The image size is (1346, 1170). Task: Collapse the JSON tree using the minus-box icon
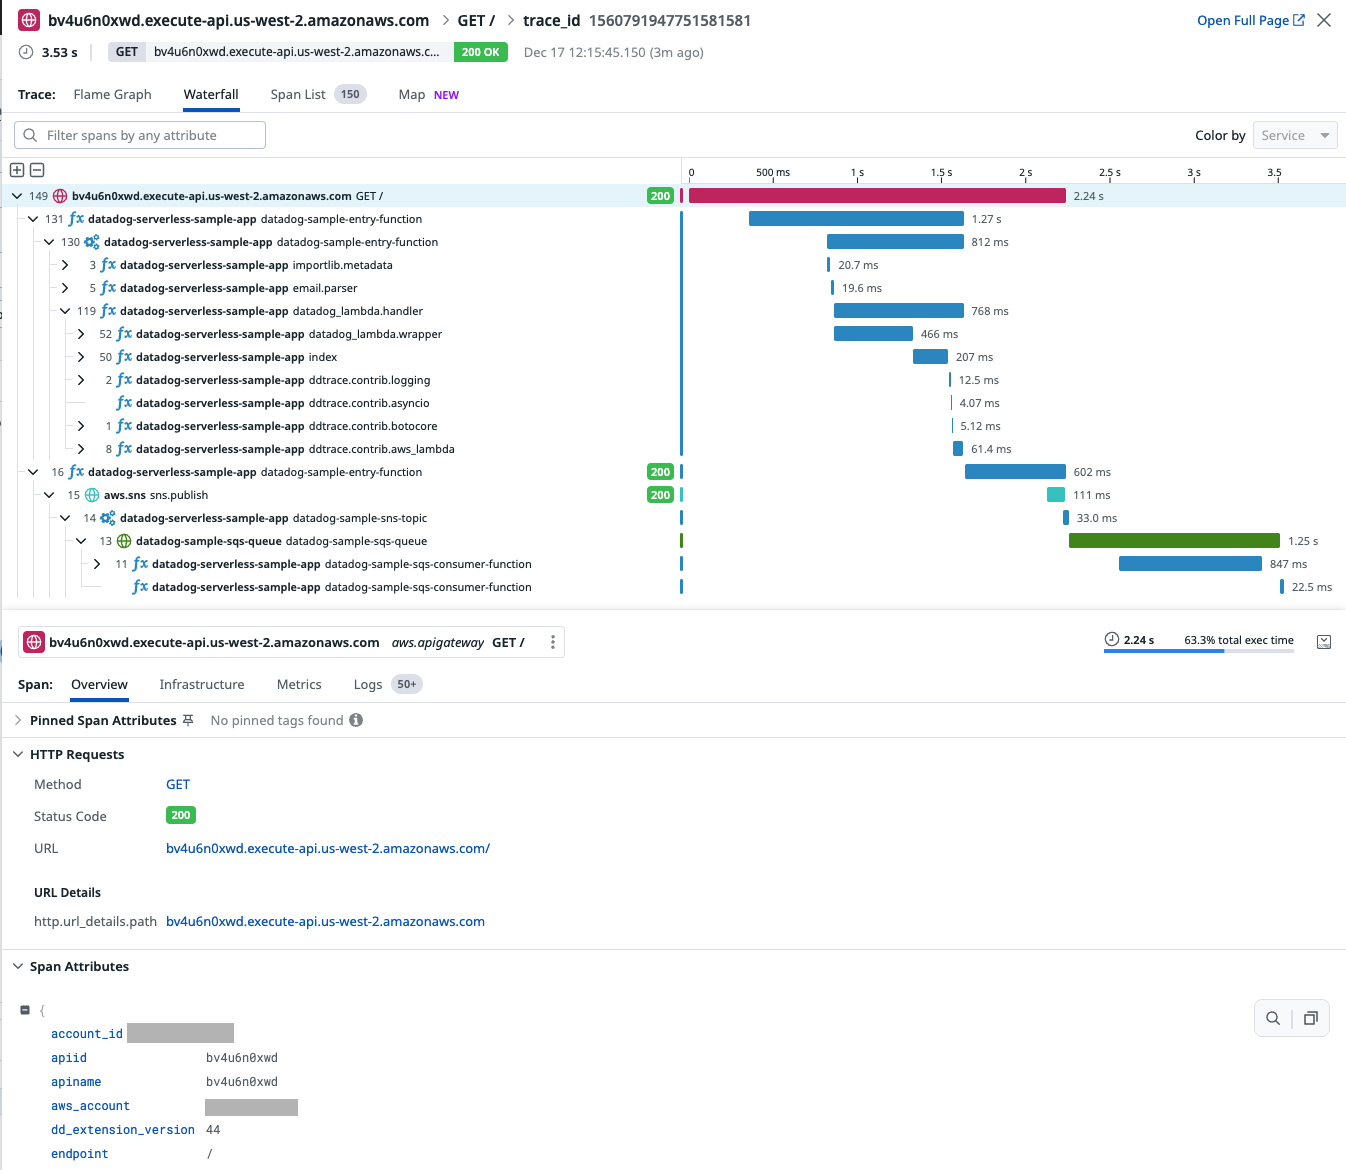click(x=25, y=1010)
